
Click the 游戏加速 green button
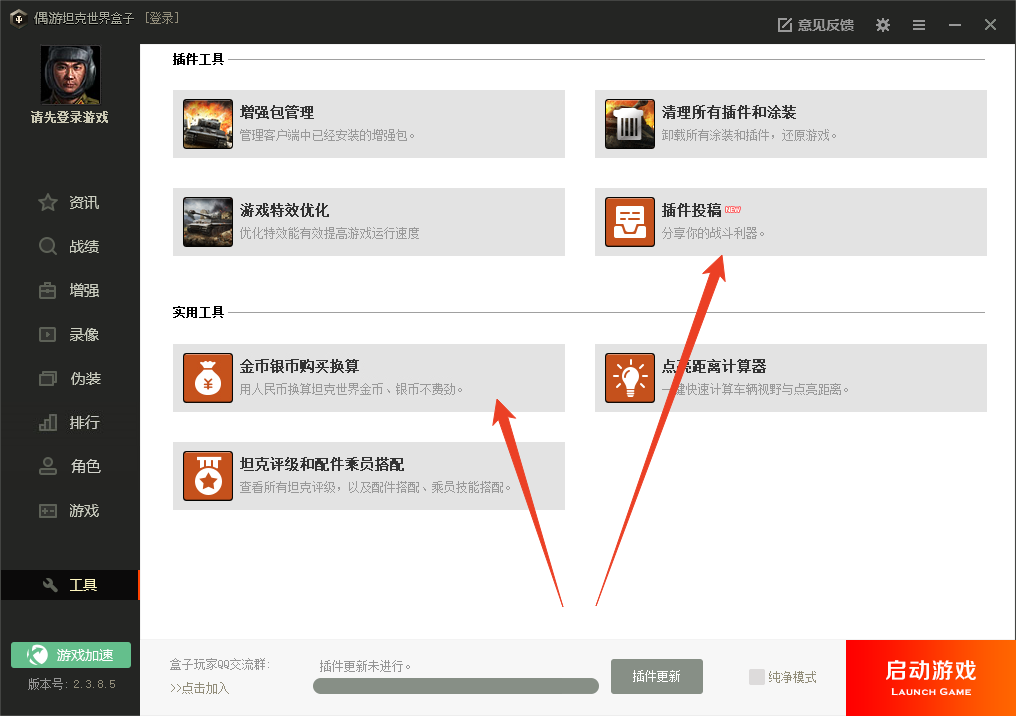coord(71,655)
